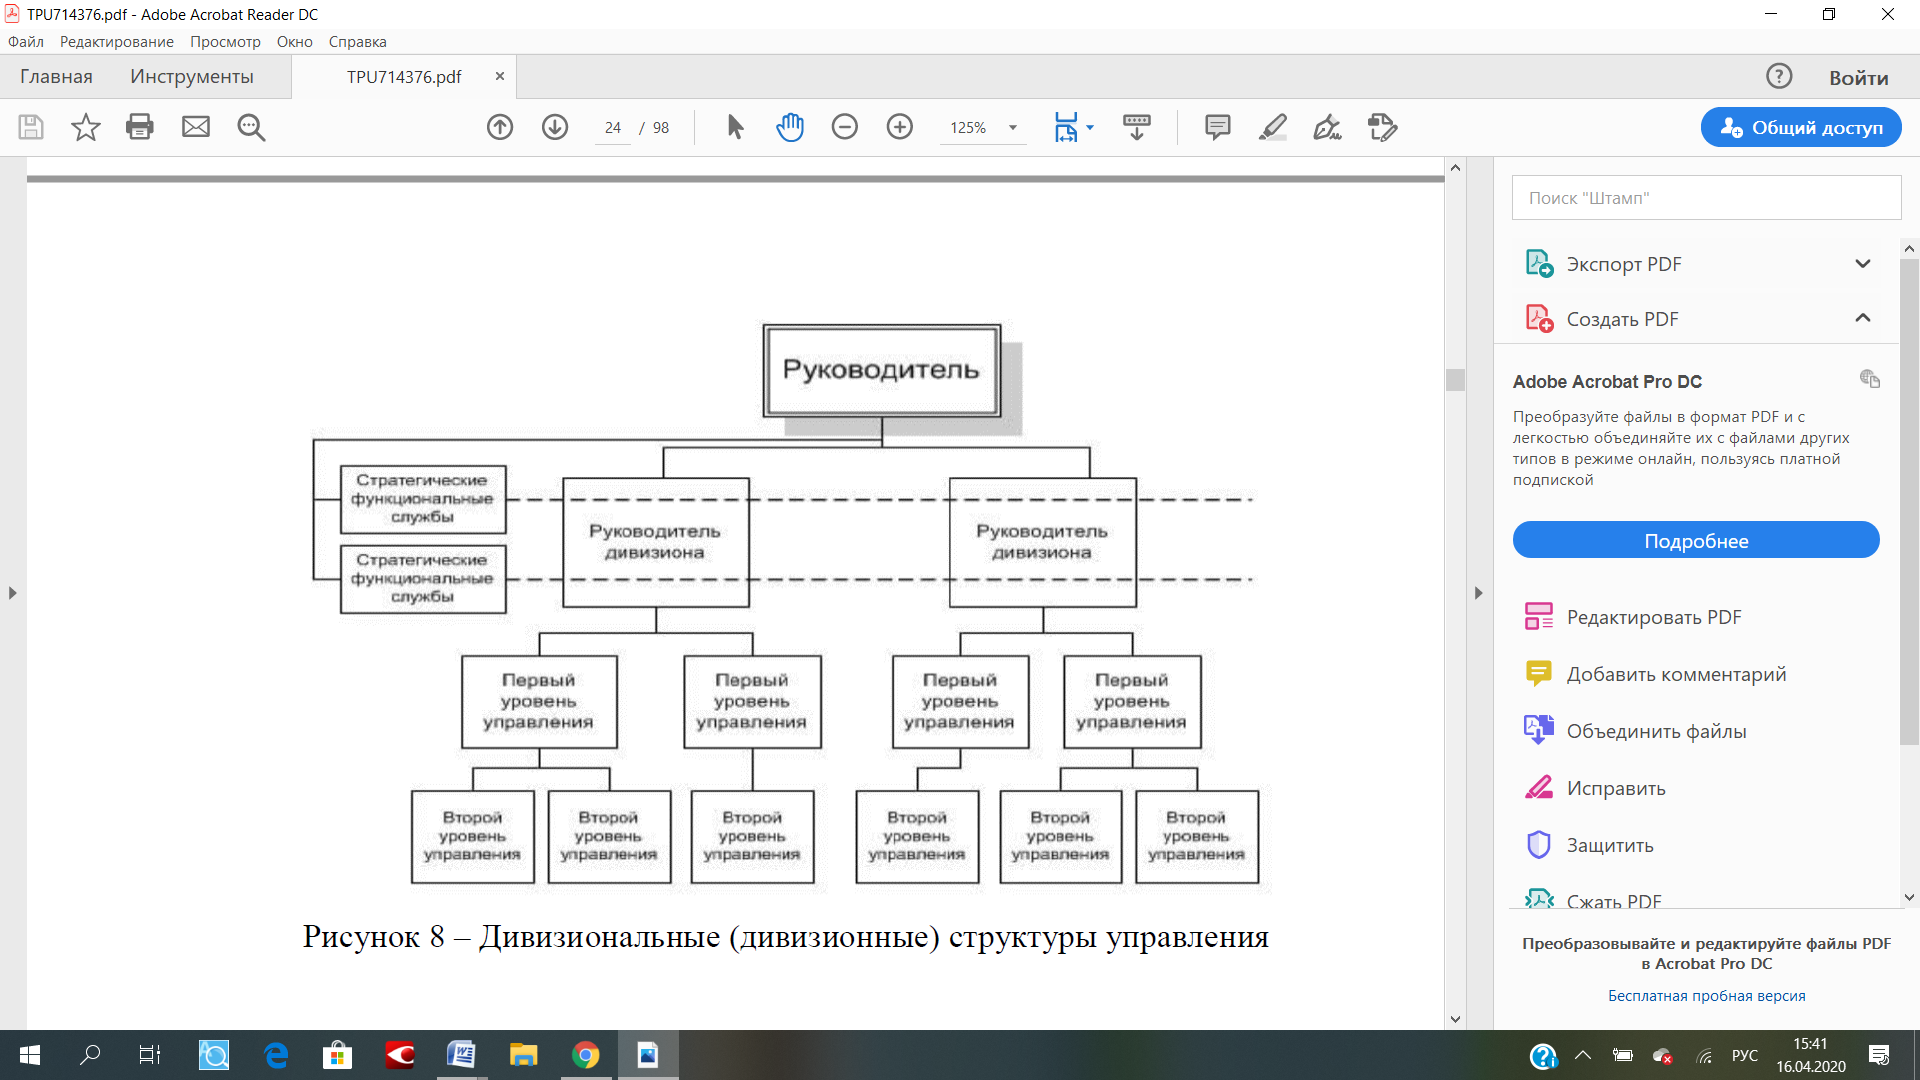Bookmark the file with the star icon
The height and width of the screenshot is (1080, 1920).
pos(86,127)
